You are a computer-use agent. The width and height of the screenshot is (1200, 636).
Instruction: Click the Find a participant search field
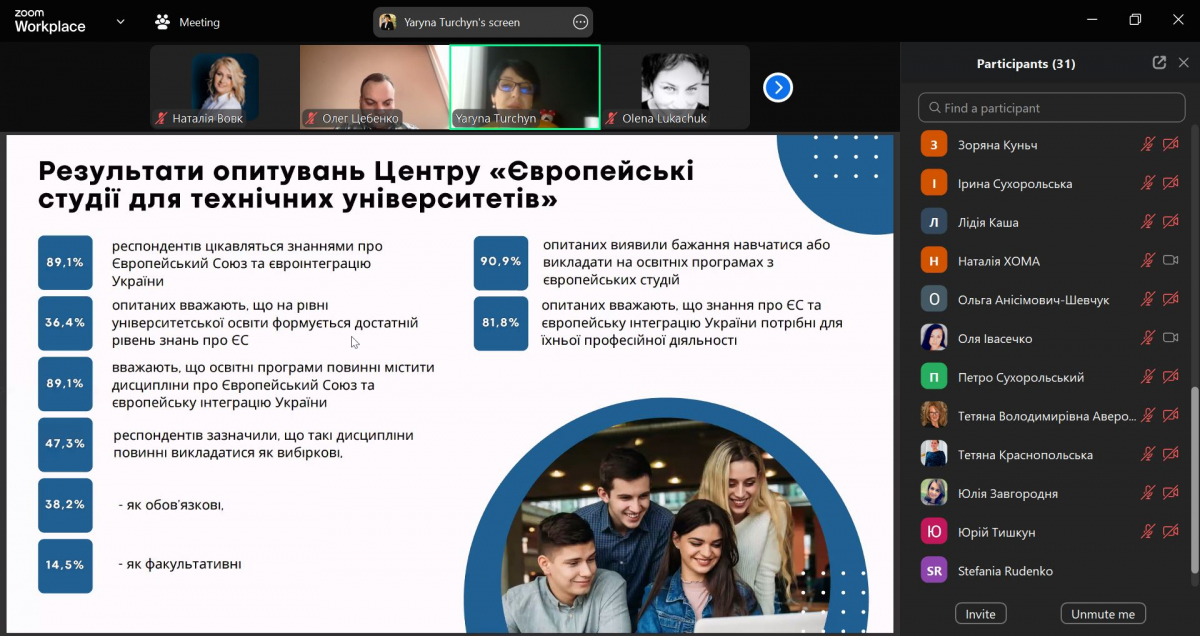(1051, 107)
